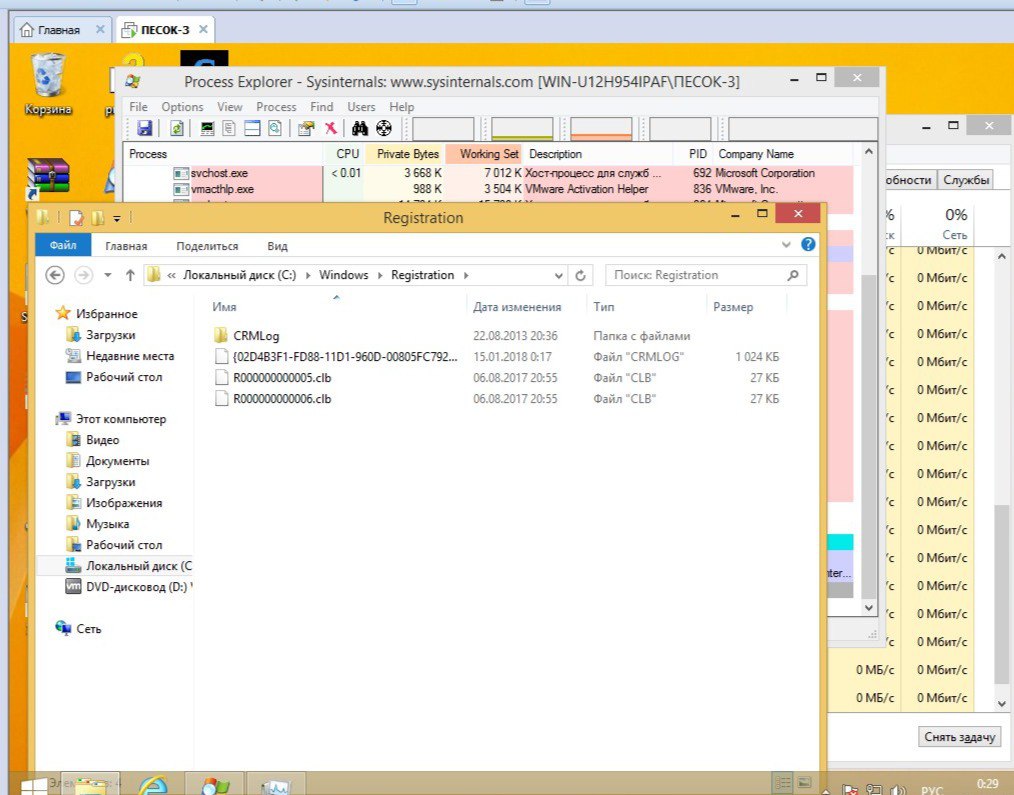Click the Properties toolbar icon in Process Explorer
Image resolution: width=1014 pixels, height=795 pixels.
[306, 128]
